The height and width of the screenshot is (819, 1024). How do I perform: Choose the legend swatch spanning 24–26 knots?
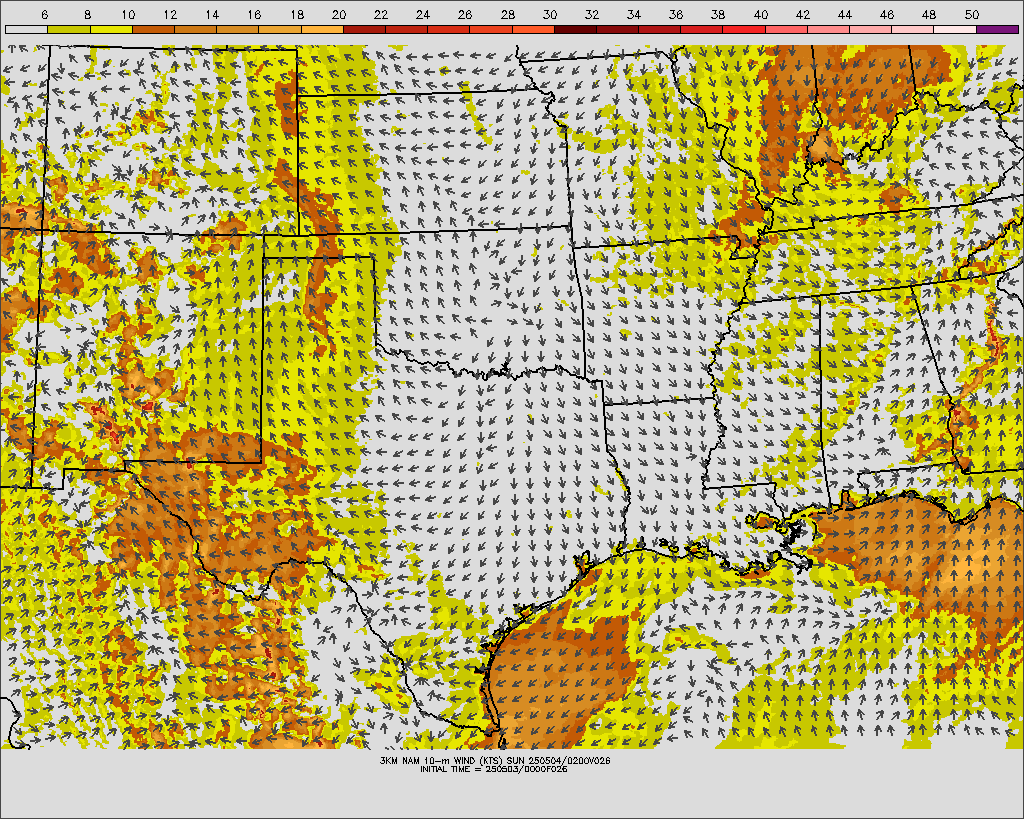tap(449, 29)
